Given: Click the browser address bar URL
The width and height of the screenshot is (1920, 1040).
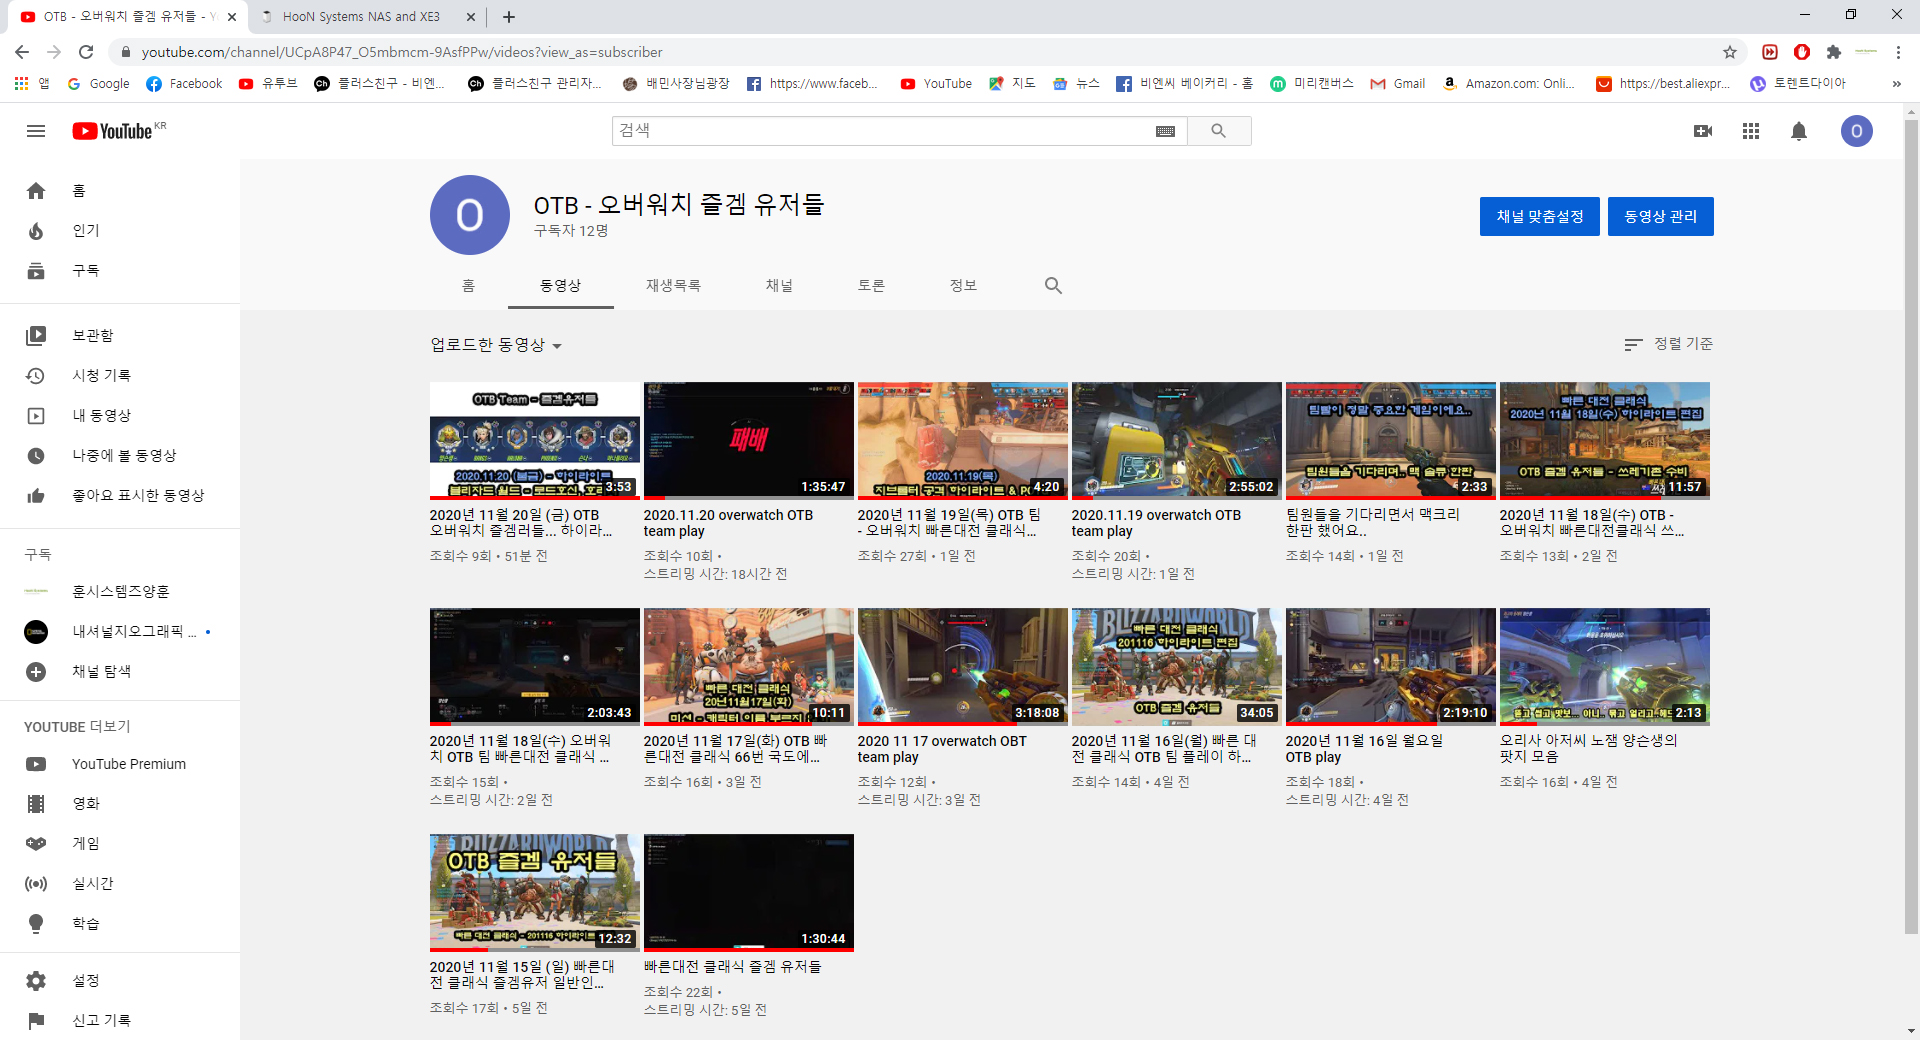Looking at the screenshot, I should (402, 52).
